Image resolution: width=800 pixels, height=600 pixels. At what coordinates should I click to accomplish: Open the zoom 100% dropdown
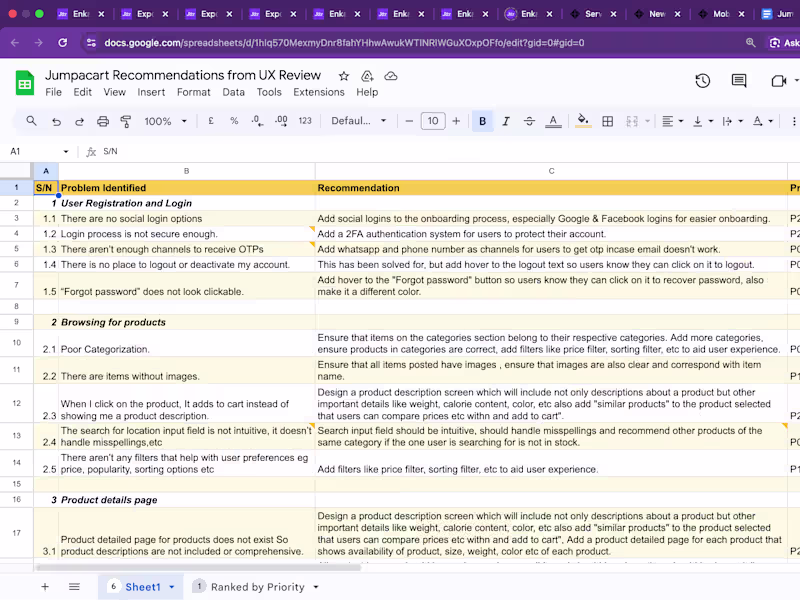[164, 121]
